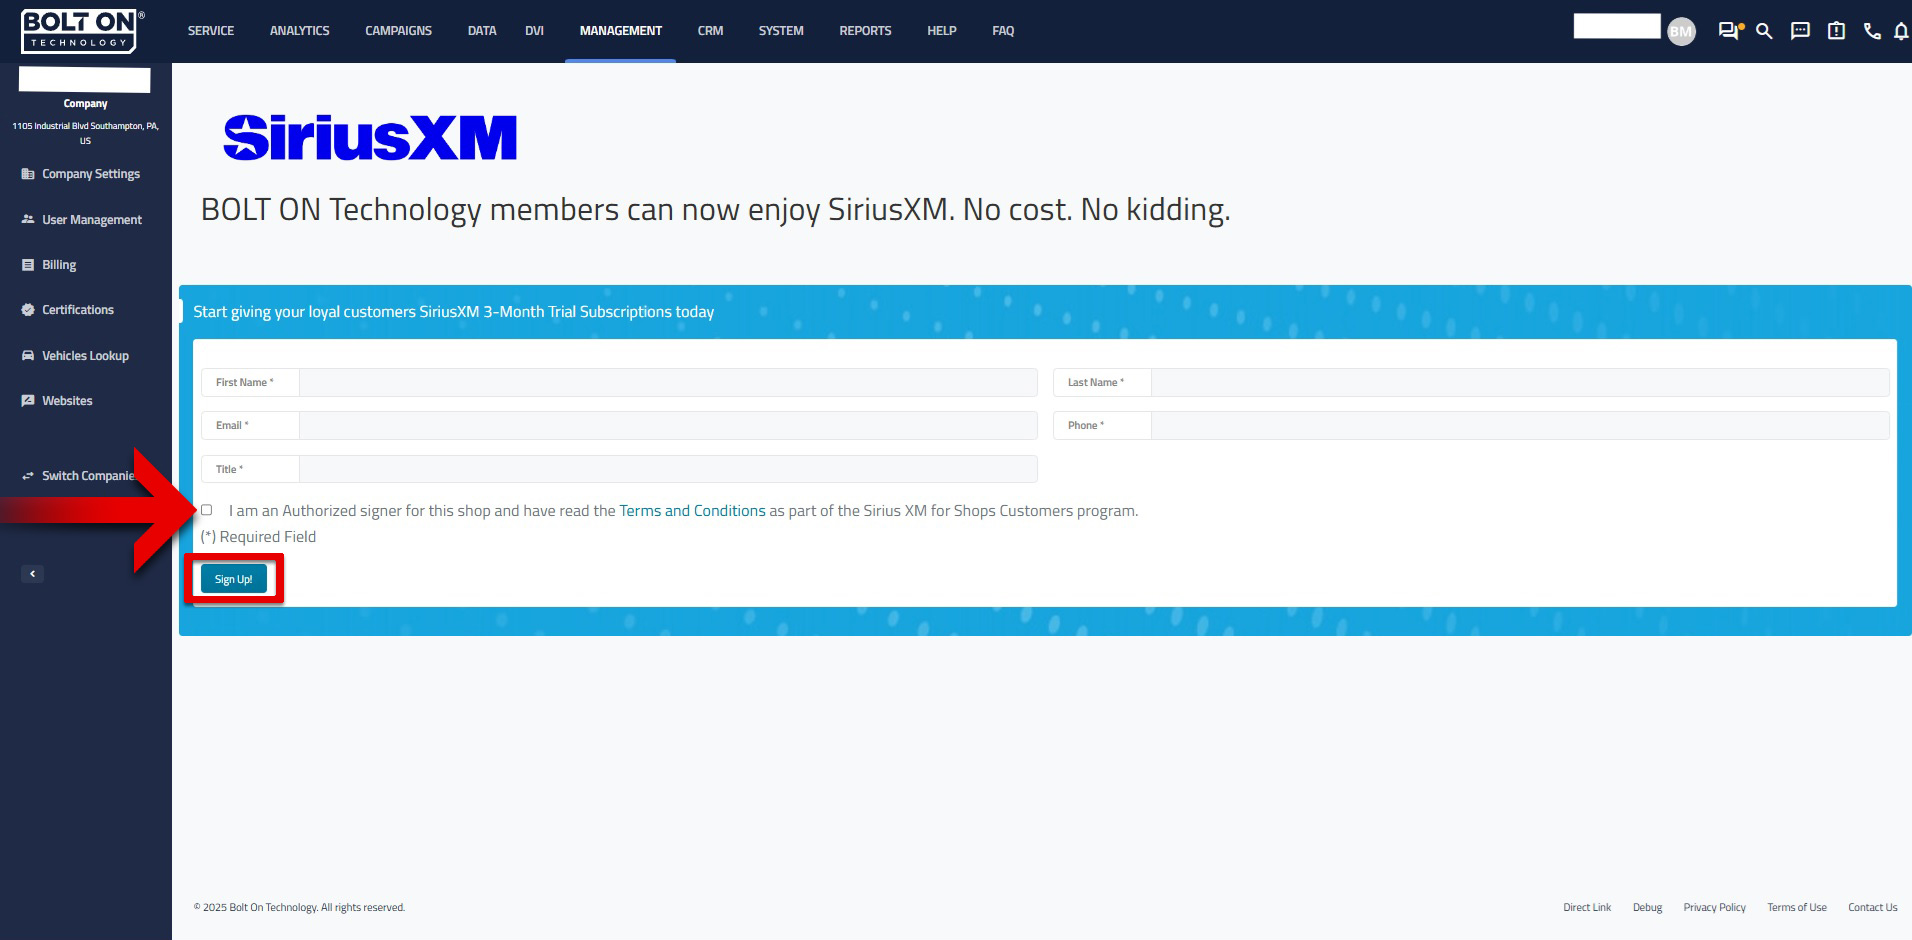Image resolution: width=1912 pixels, height=940 pixels.
Task: Open the REPORTS menu
Action: pyautogui.click(x=865, y=31)
